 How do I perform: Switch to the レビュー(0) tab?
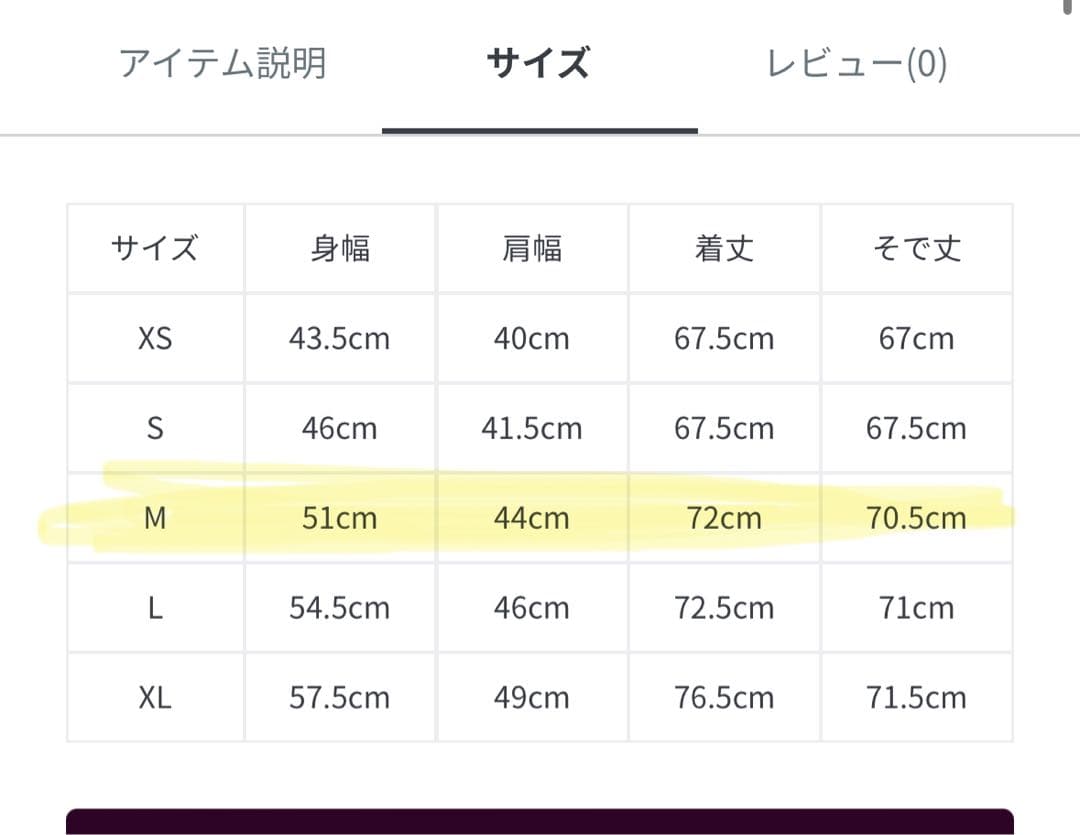coord(856,64)
